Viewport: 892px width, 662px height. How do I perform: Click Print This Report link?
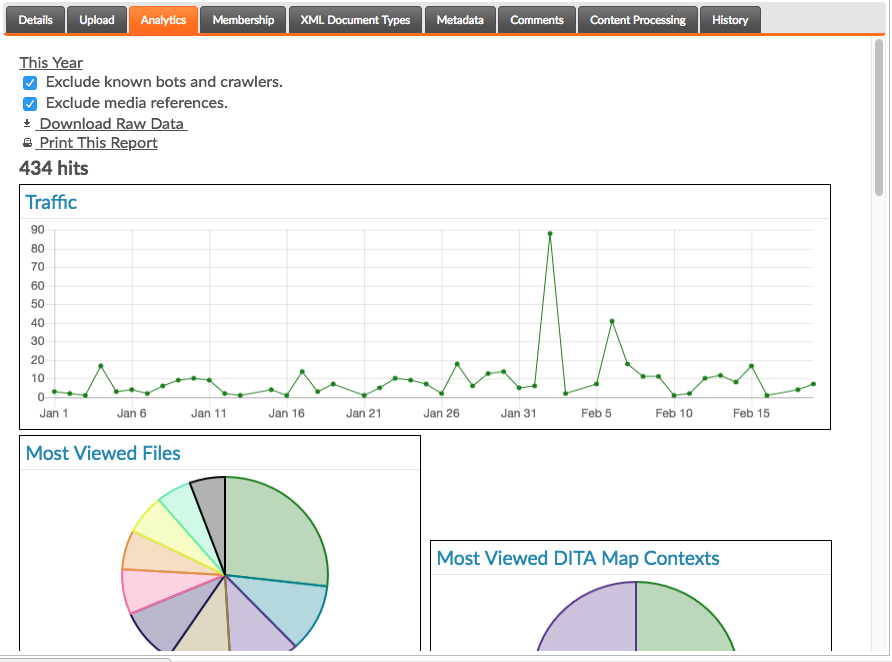(x=98, y=143)
